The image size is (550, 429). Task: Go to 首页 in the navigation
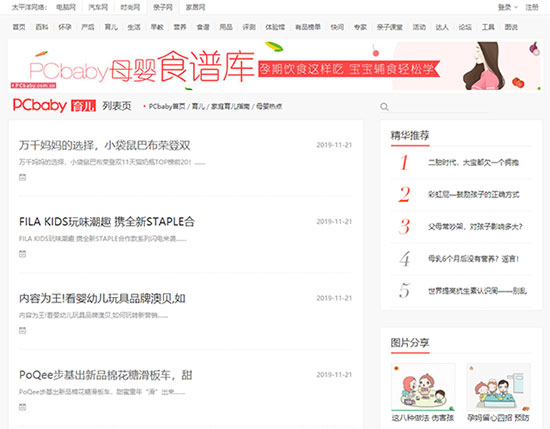(19, 27)
